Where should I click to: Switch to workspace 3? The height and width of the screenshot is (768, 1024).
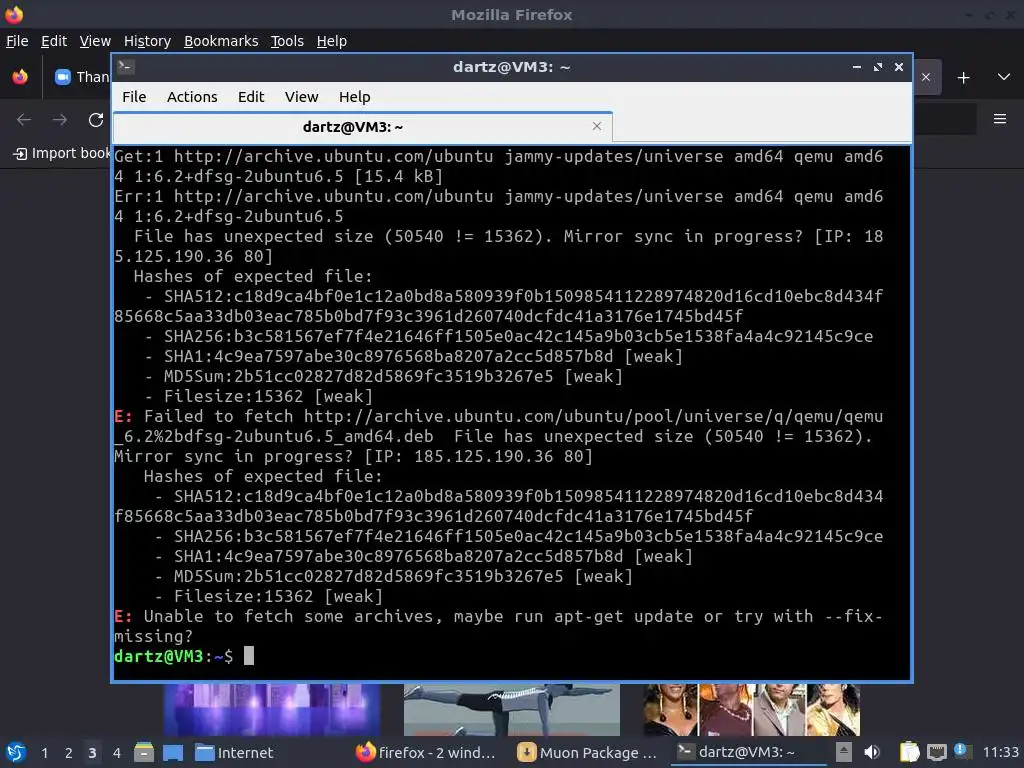coord(93,753)
